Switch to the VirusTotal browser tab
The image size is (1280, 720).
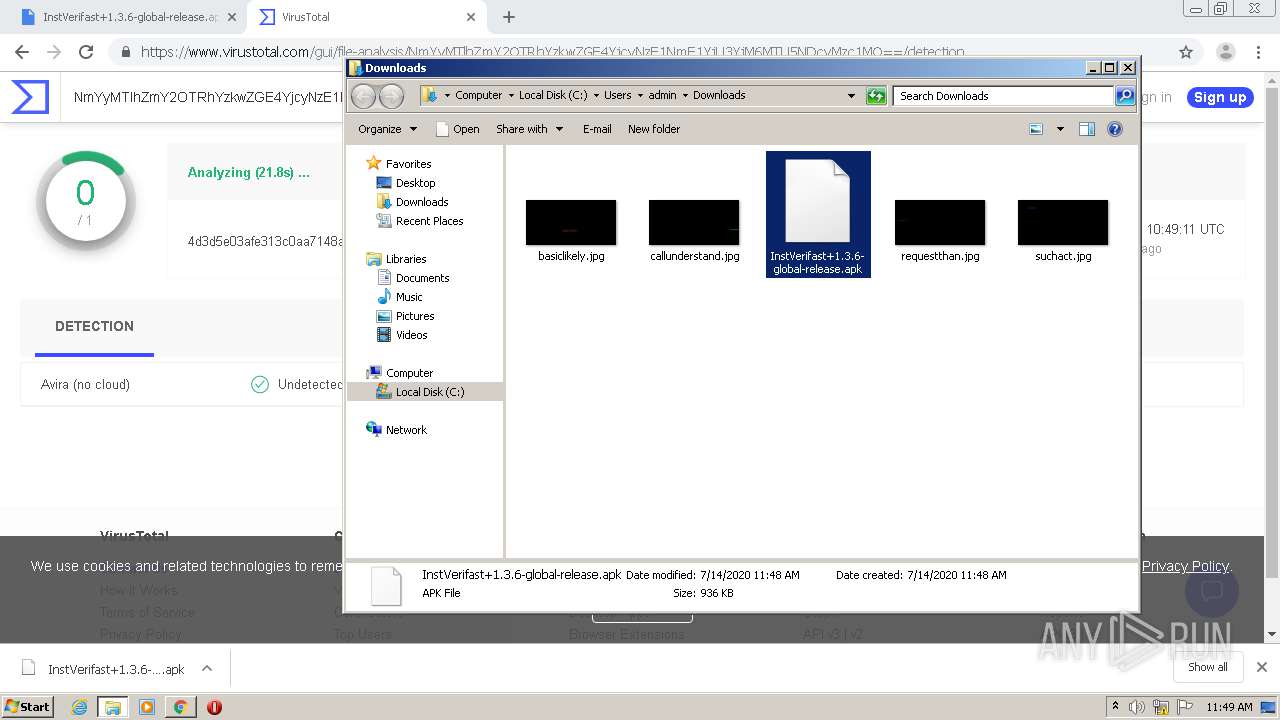point(365,17)
